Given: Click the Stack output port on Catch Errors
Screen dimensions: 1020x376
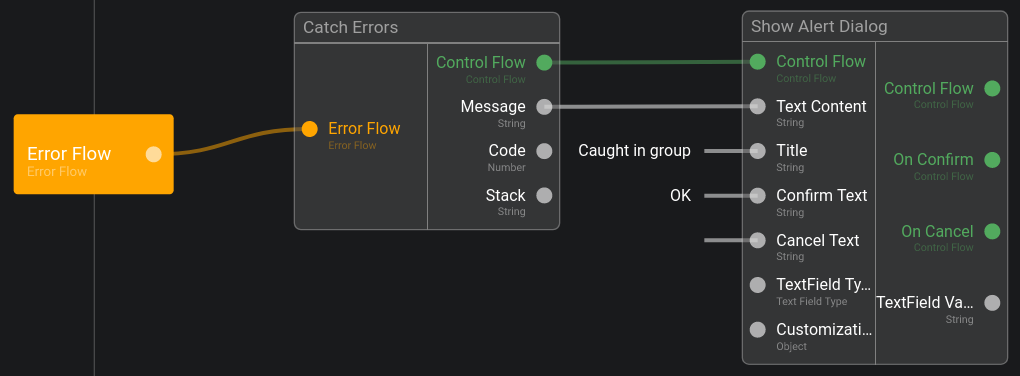Looking at the screenshot, I should click(544, 195).
